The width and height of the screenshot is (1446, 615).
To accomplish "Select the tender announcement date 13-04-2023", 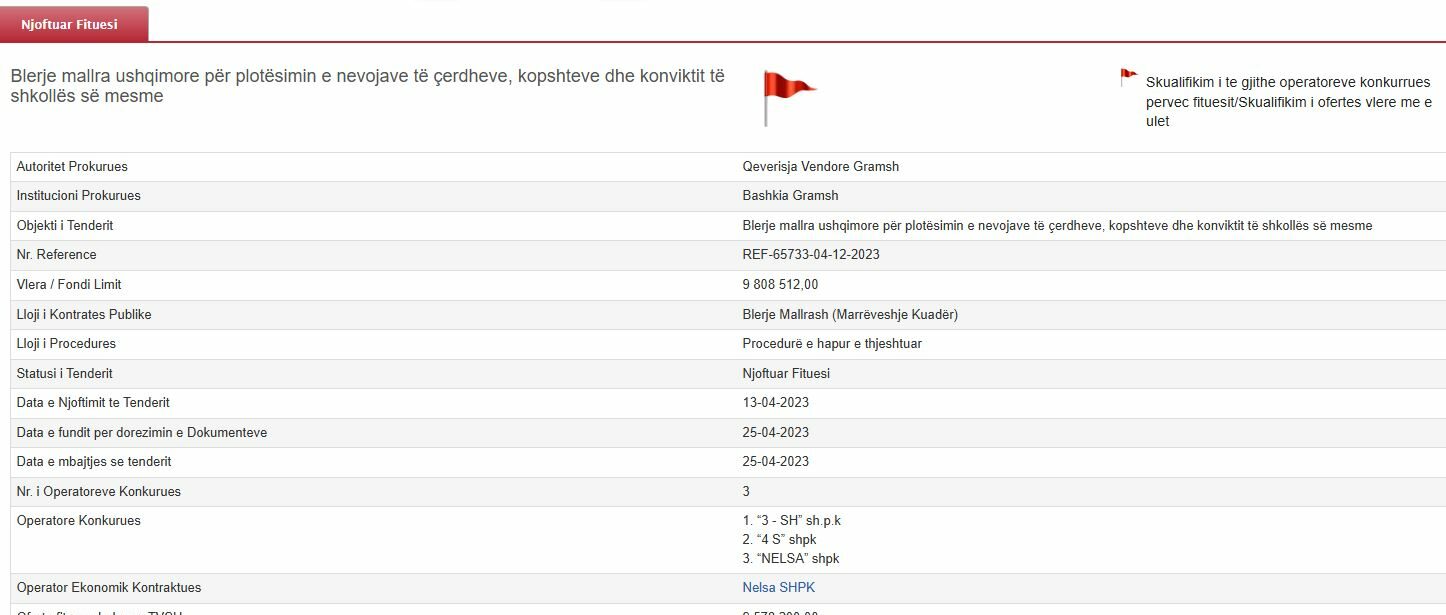I will (x=775, y=402).
